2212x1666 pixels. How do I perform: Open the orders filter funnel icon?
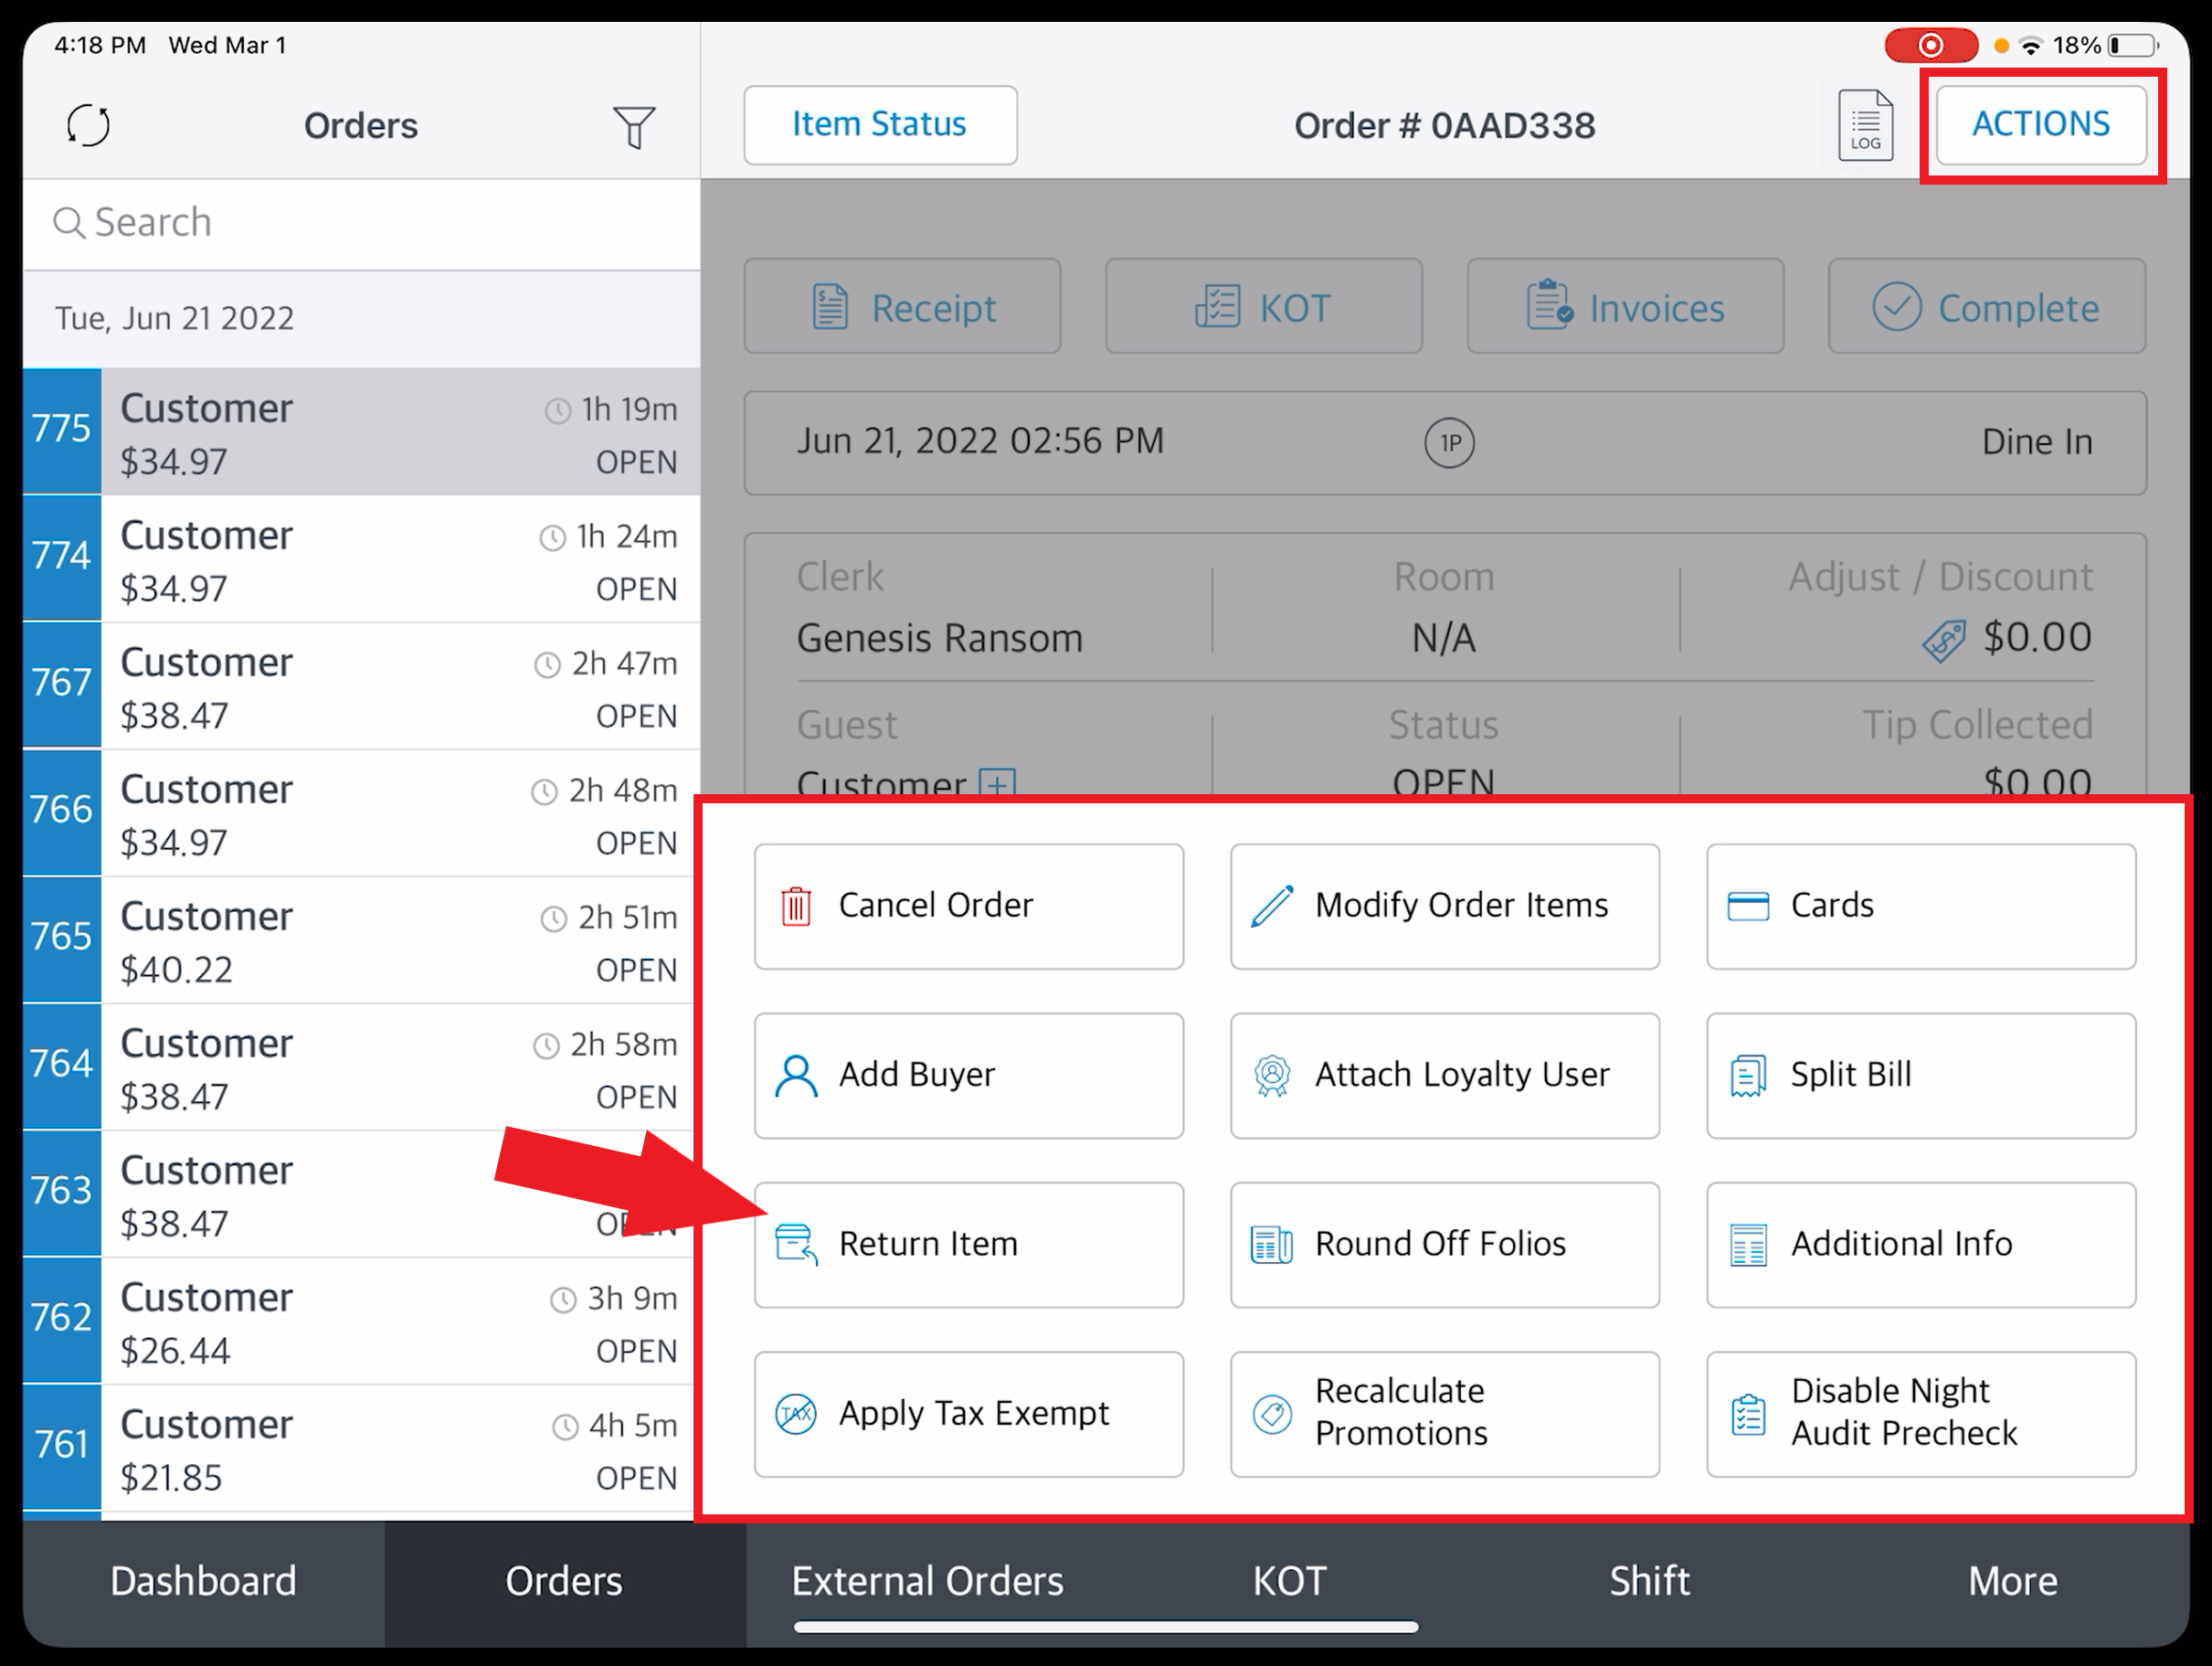(x=633, y=127)
